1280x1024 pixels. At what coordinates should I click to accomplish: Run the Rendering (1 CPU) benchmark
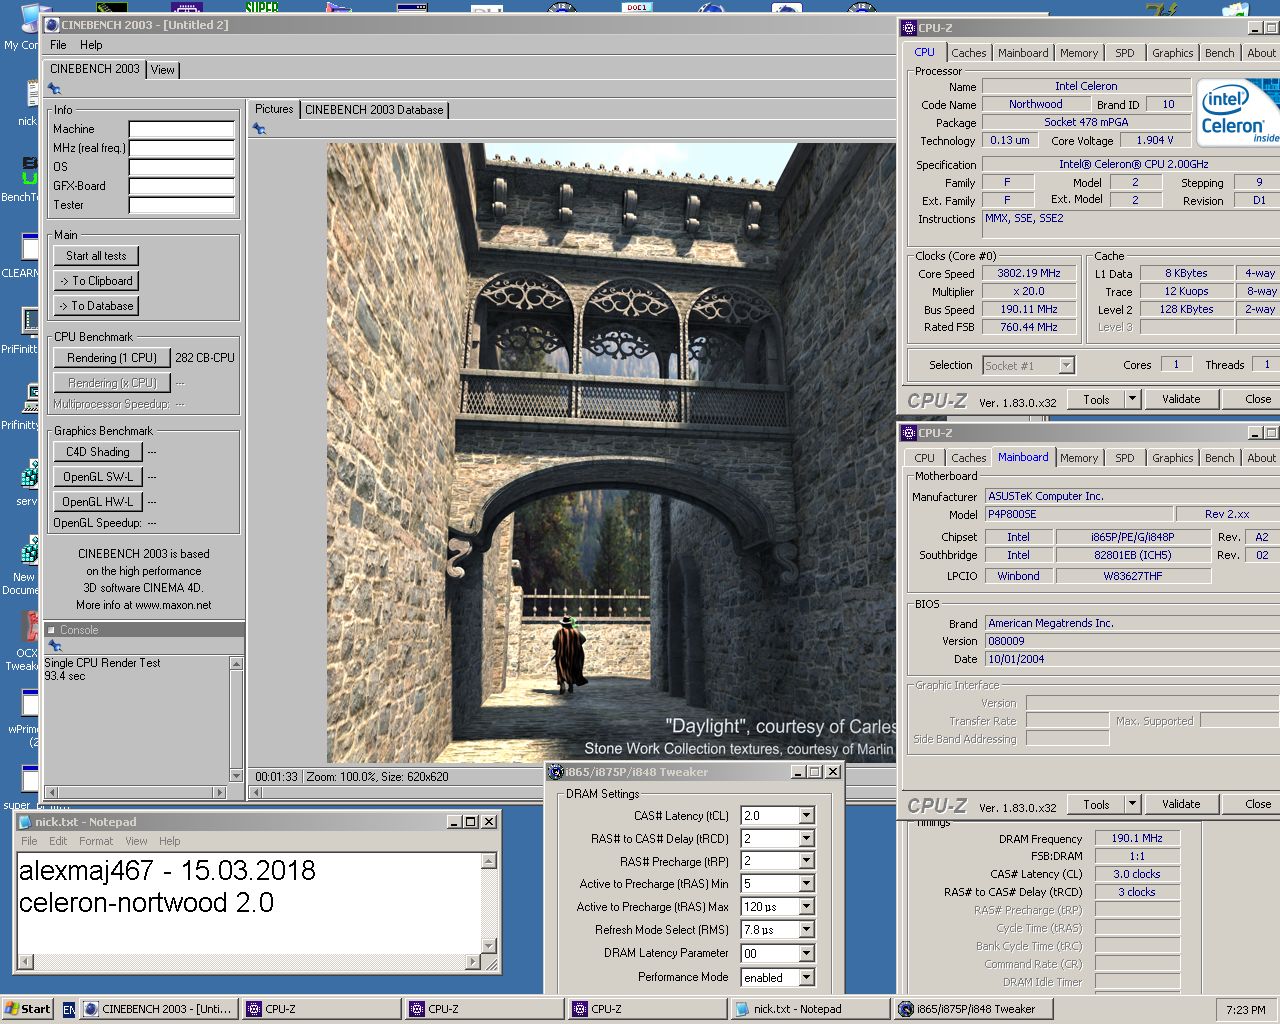coord(112,358)
